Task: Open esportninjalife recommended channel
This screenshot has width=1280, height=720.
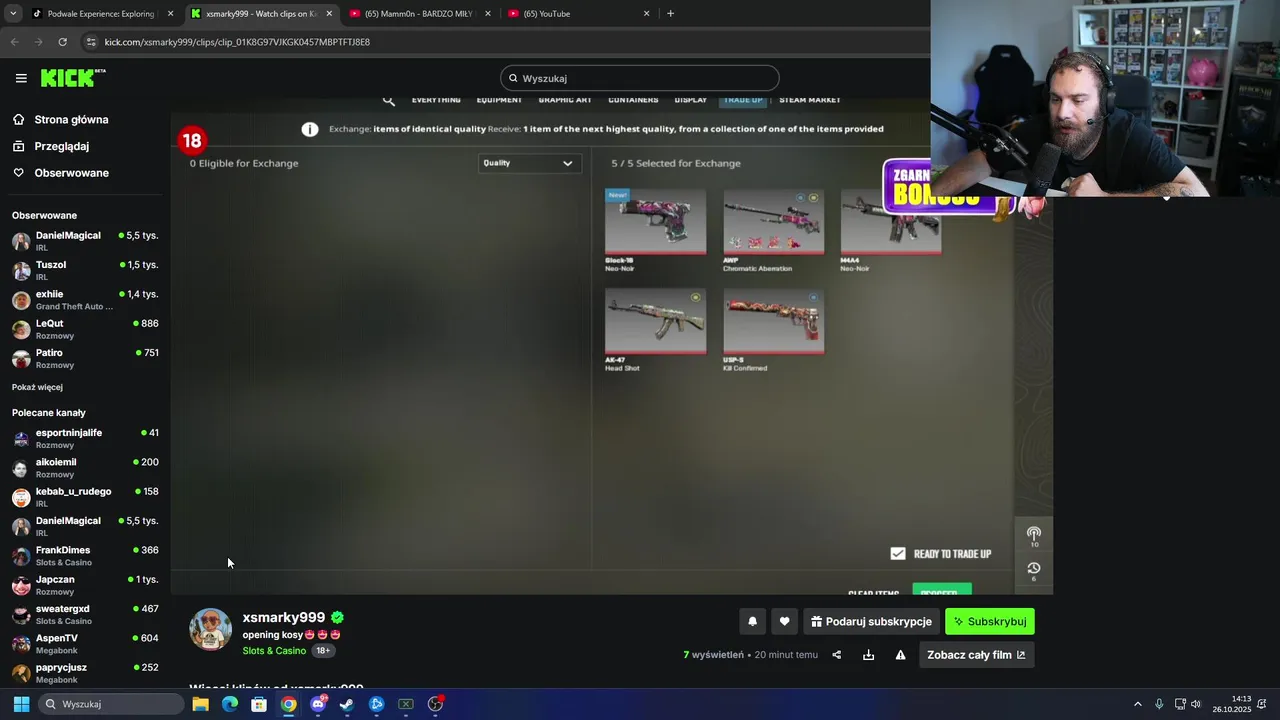Action: click(85, 438)
